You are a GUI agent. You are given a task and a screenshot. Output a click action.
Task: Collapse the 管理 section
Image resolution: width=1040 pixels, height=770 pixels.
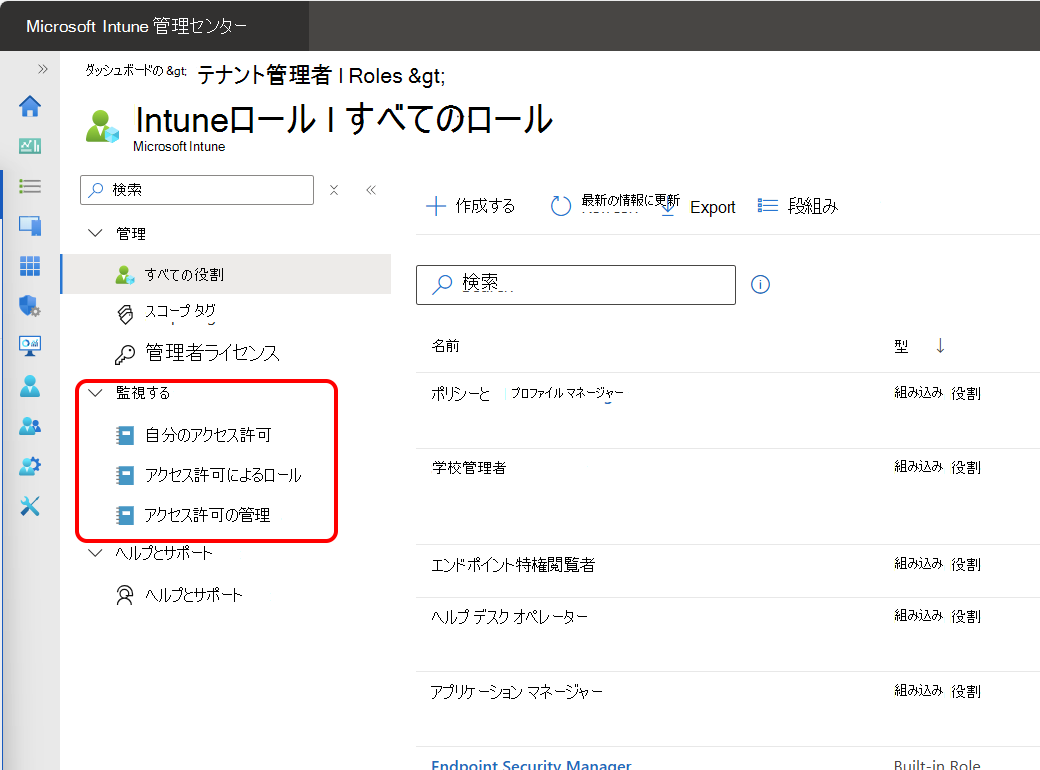96,233
